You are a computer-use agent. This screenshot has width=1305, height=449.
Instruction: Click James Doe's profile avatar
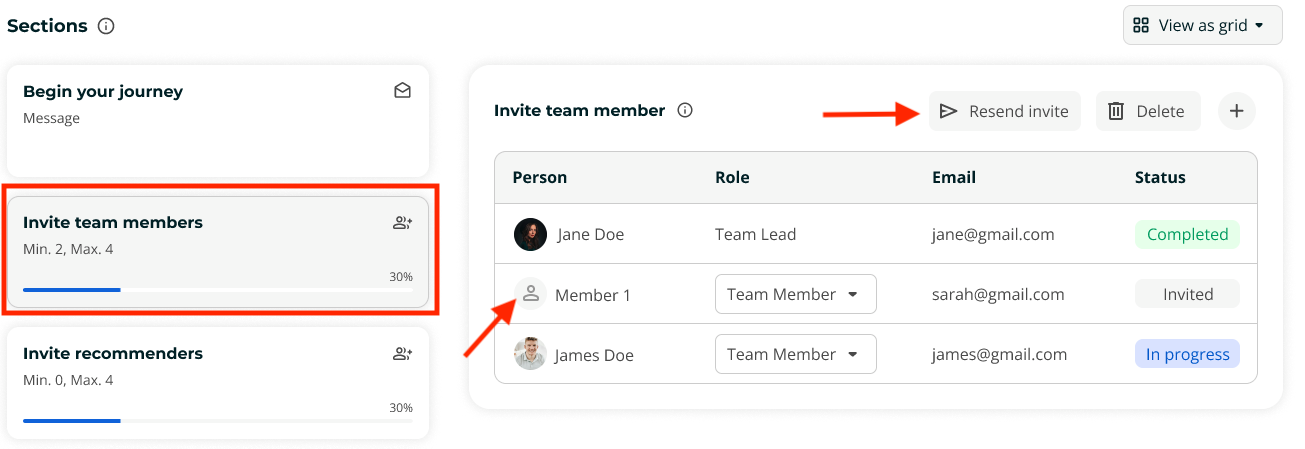click(x=530, y=354)
